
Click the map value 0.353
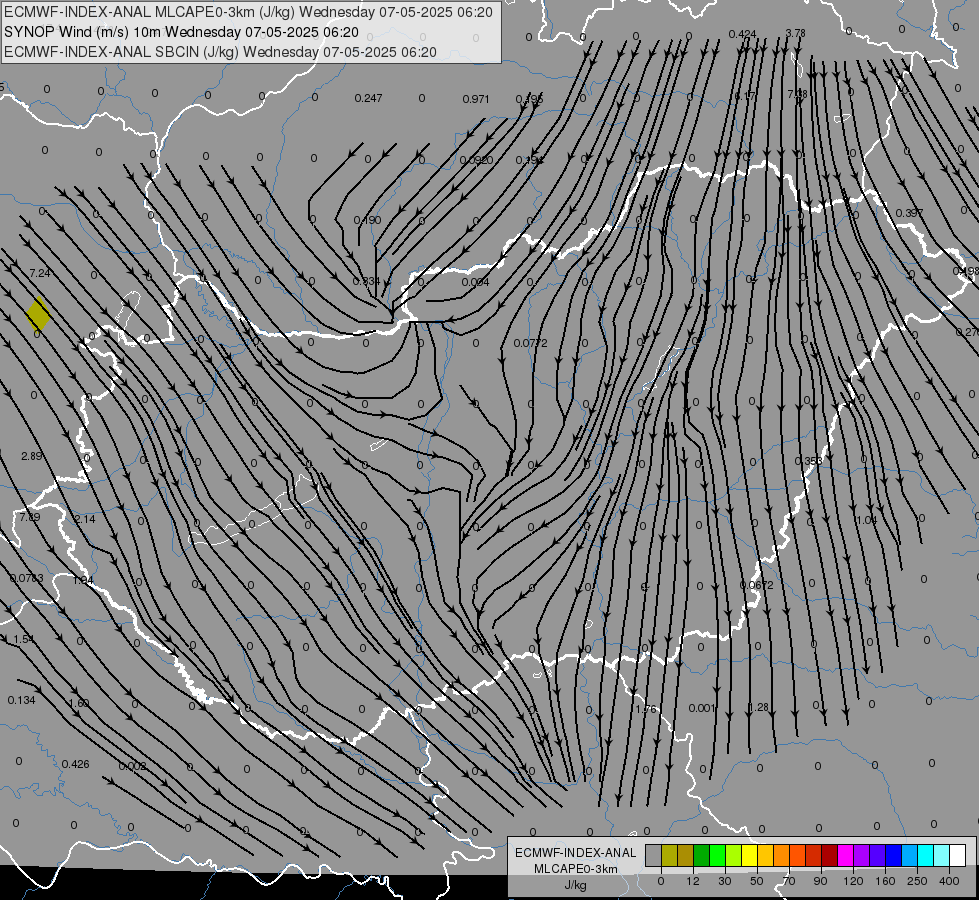(x=809, y=461)
